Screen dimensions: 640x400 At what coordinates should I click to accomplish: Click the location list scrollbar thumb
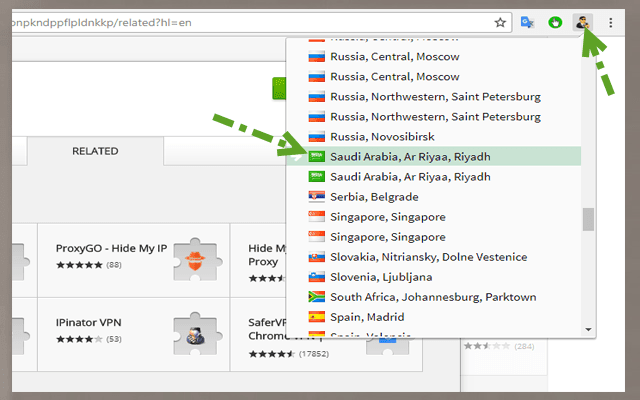(x=589, y=219)
